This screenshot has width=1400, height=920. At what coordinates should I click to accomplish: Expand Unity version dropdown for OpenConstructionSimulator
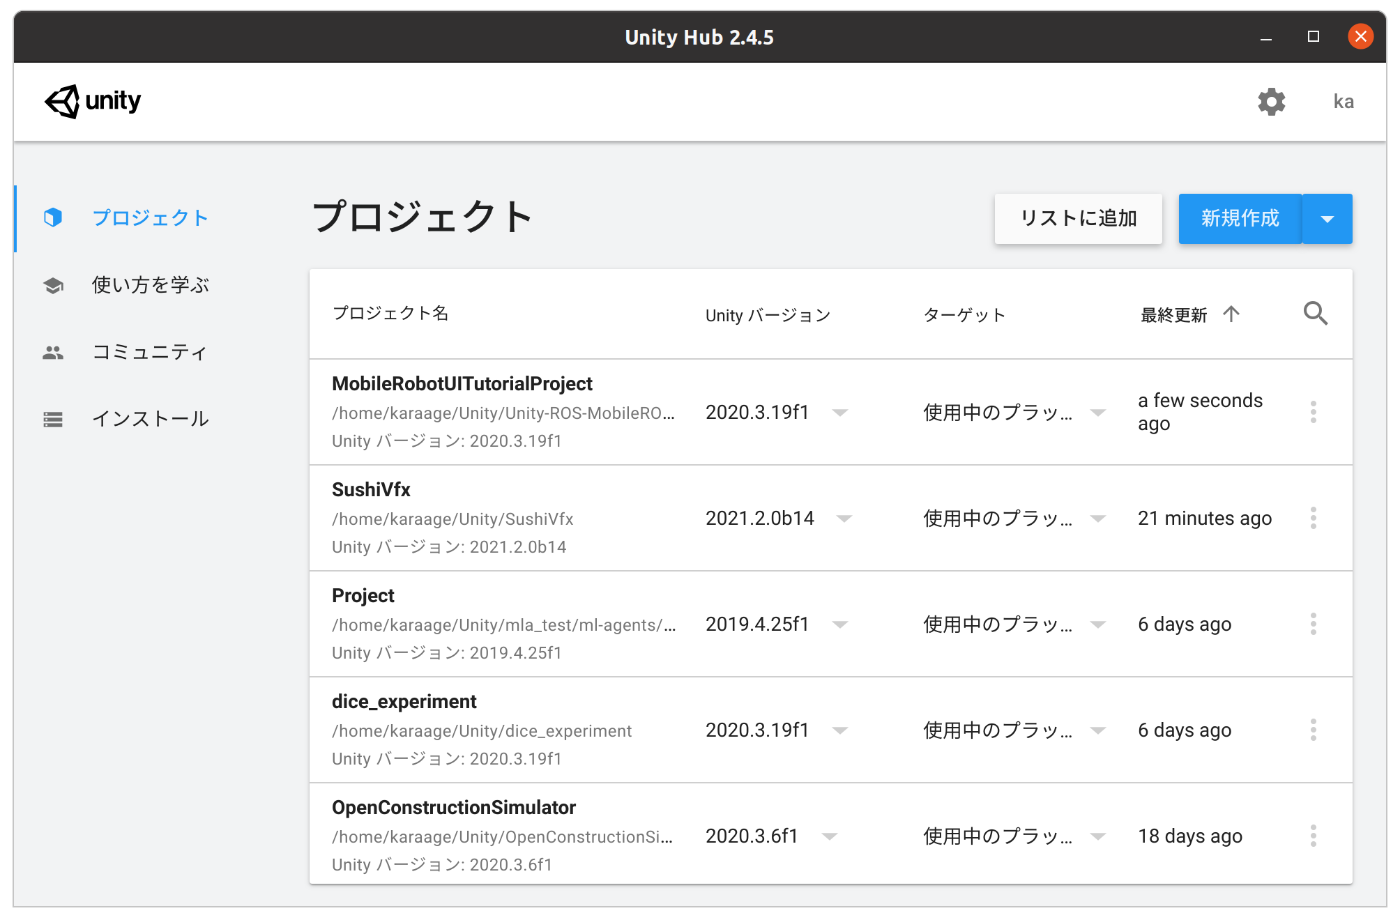pos(829,836)
